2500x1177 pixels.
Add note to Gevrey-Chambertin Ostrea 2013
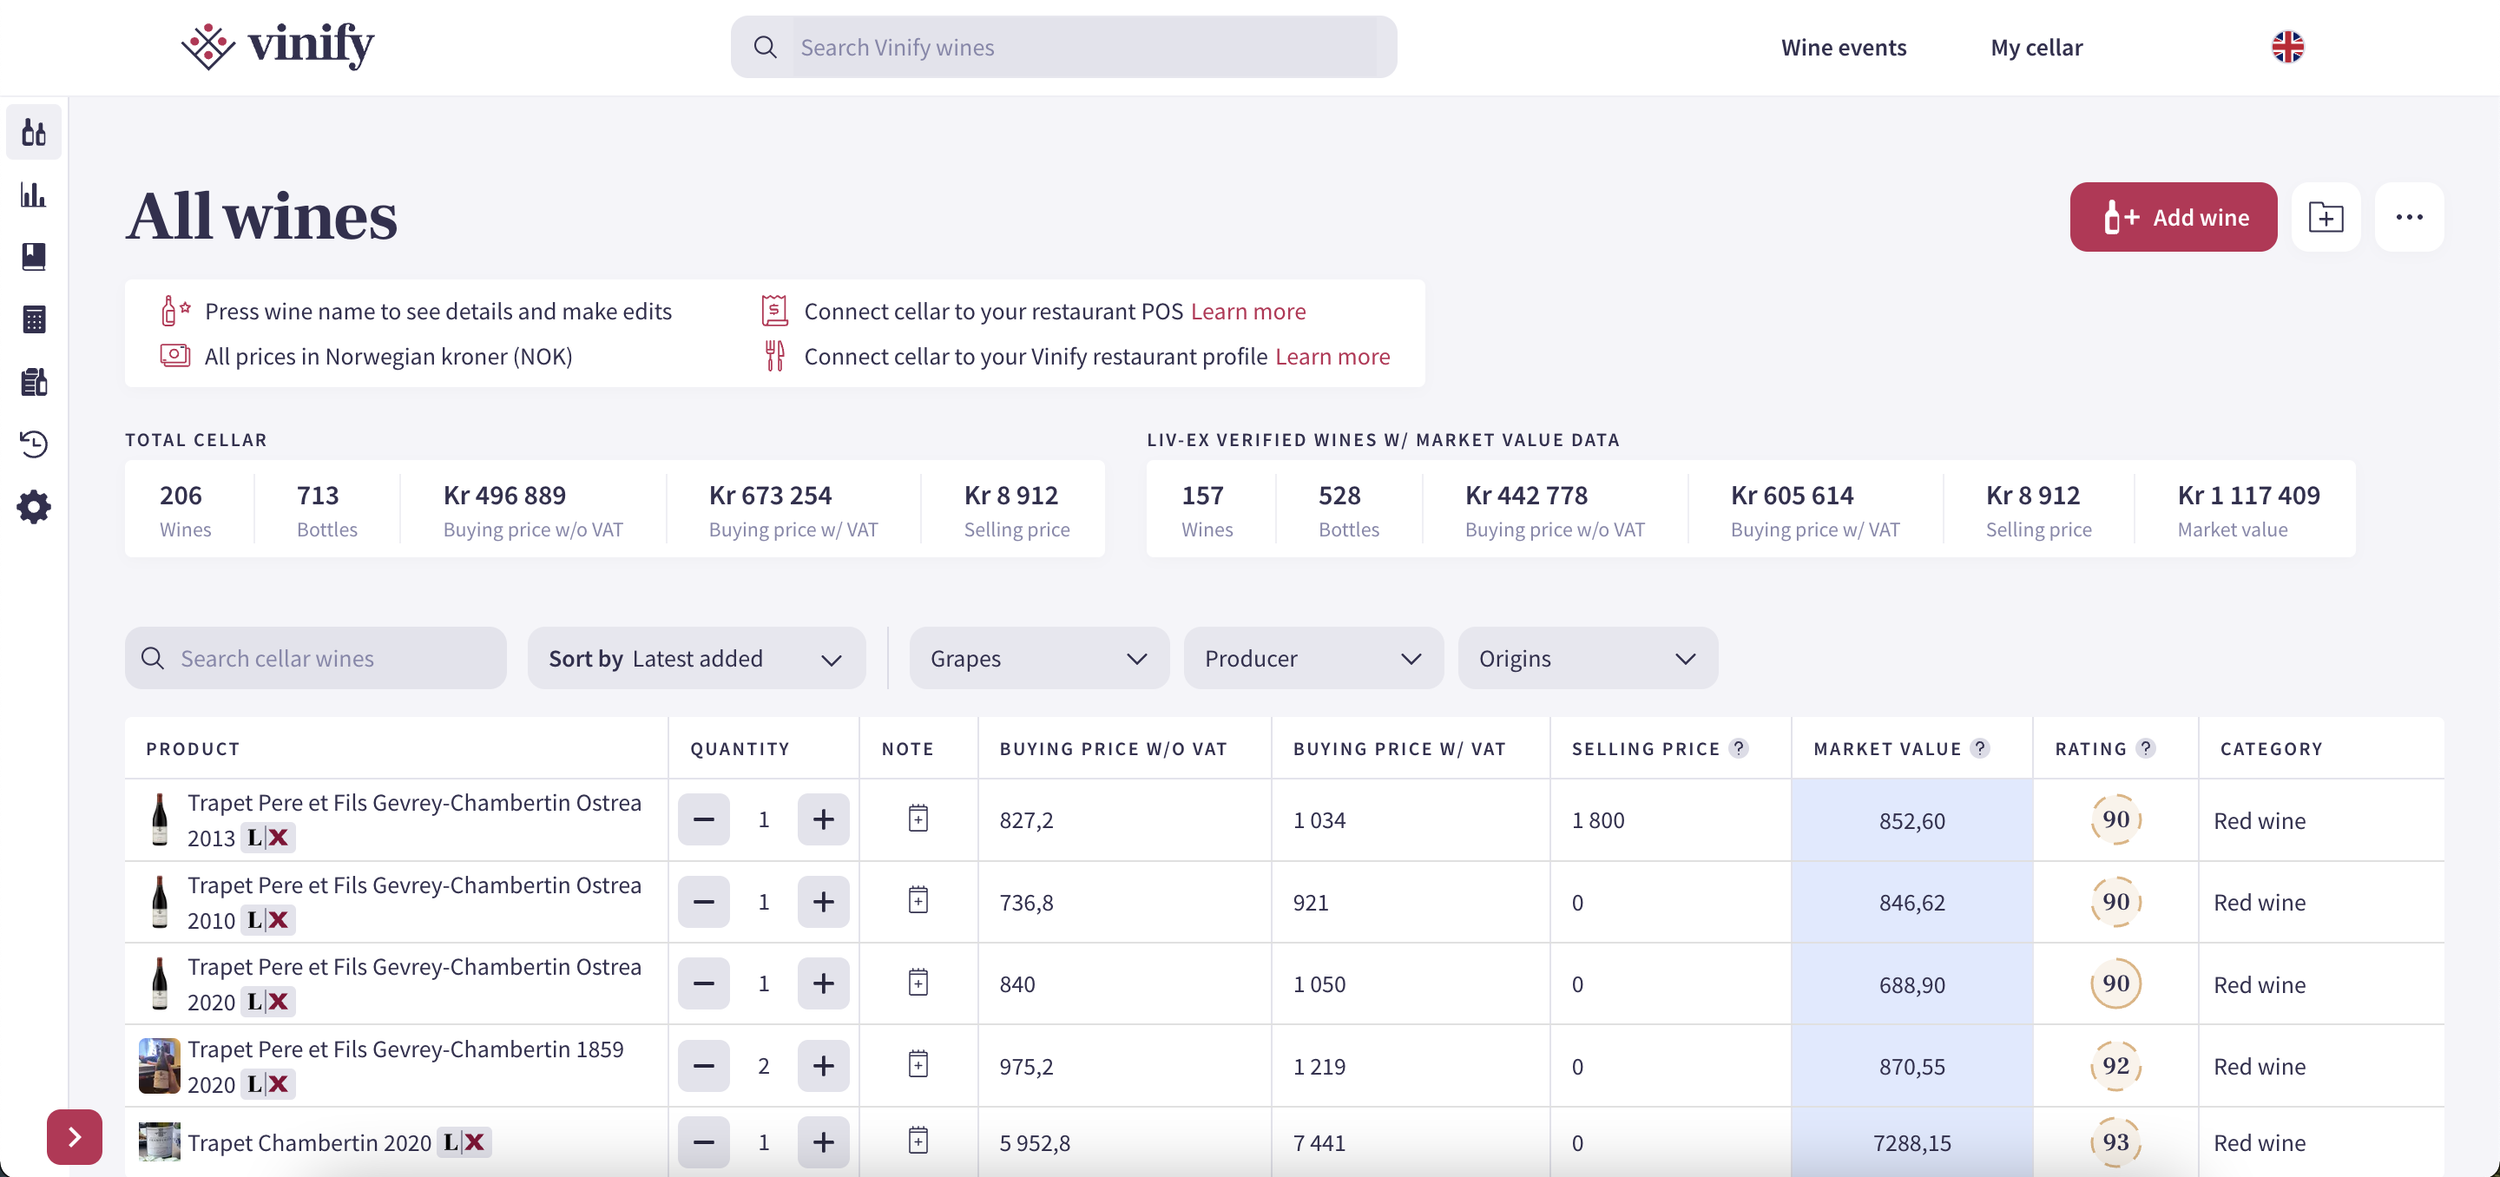(x=918, y=819)
